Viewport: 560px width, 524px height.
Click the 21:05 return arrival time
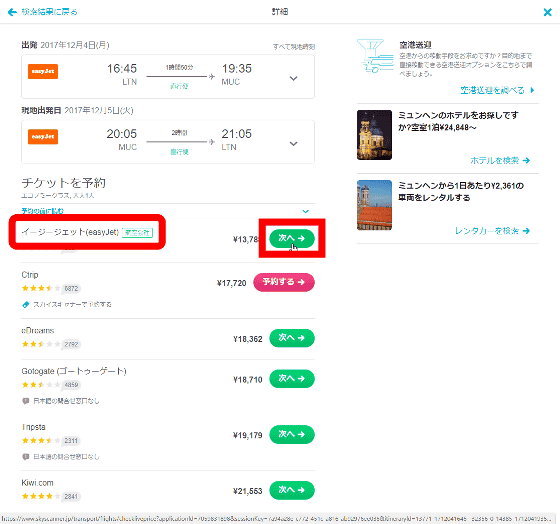tap(236, 134)
